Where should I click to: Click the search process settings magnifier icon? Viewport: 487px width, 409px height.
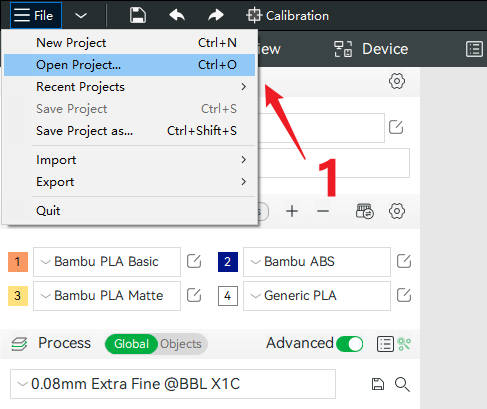(402, 384)
